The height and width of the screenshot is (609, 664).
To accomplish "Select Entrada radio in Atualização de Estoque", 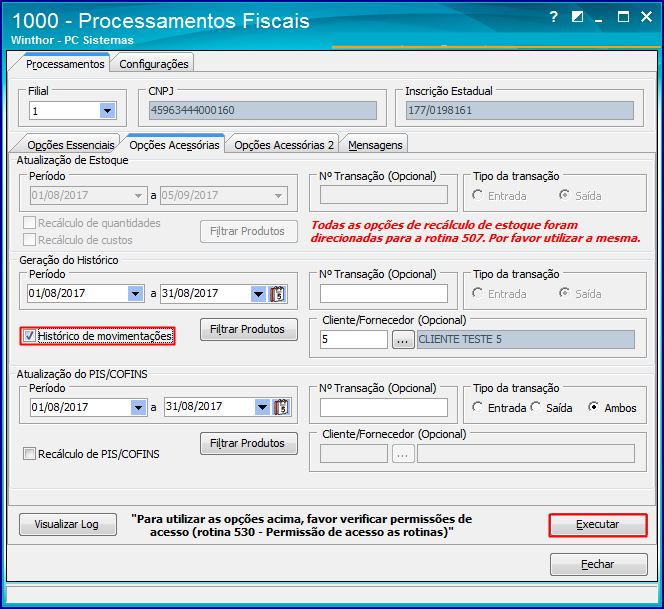I will coord(478,196).
